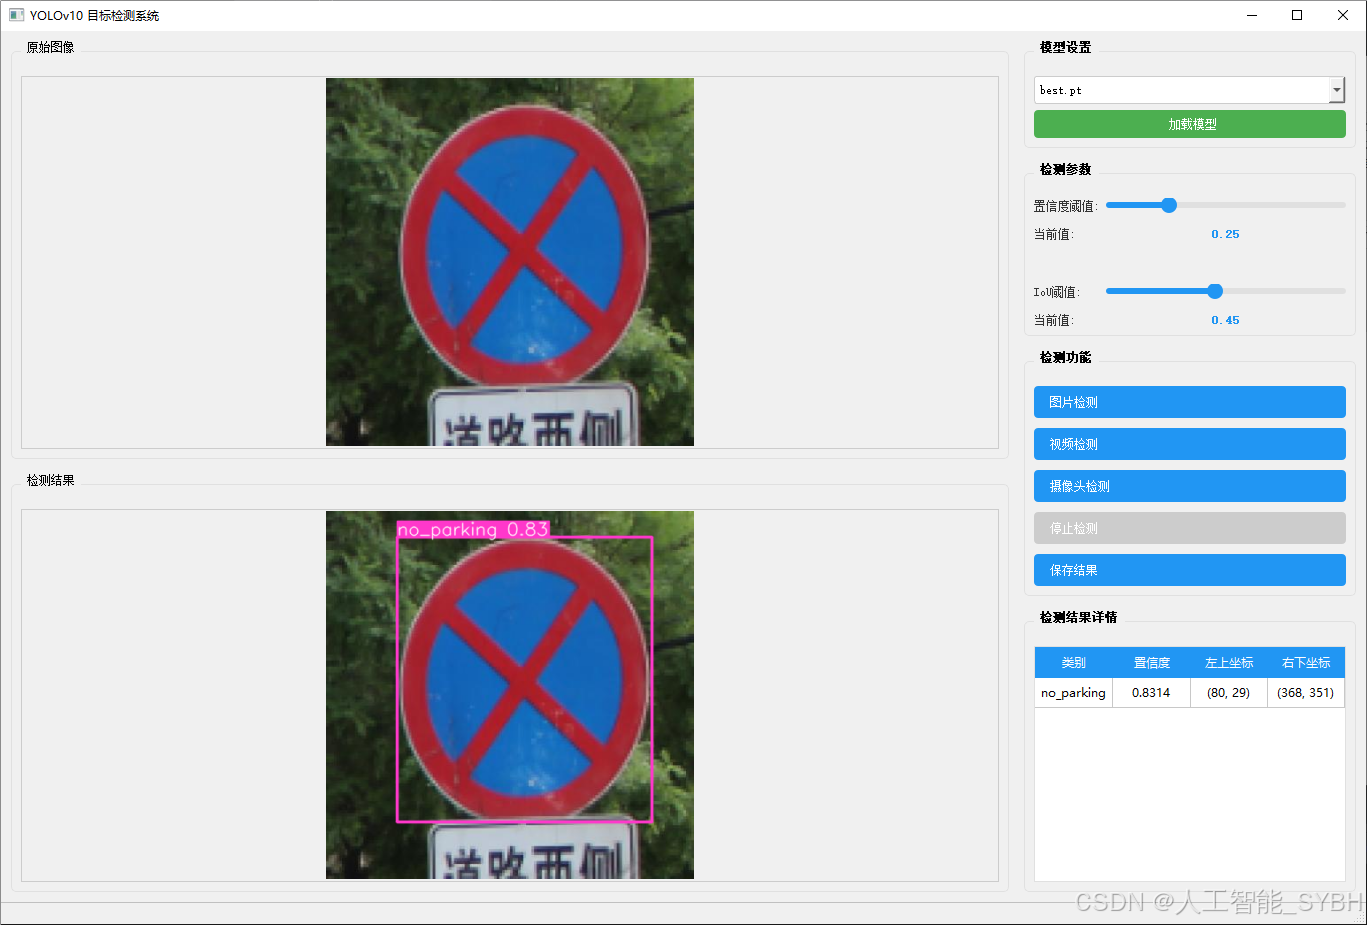Click the original image in 原始图像 panel
Screen dimensions: 1367x925
coord(509,260)
